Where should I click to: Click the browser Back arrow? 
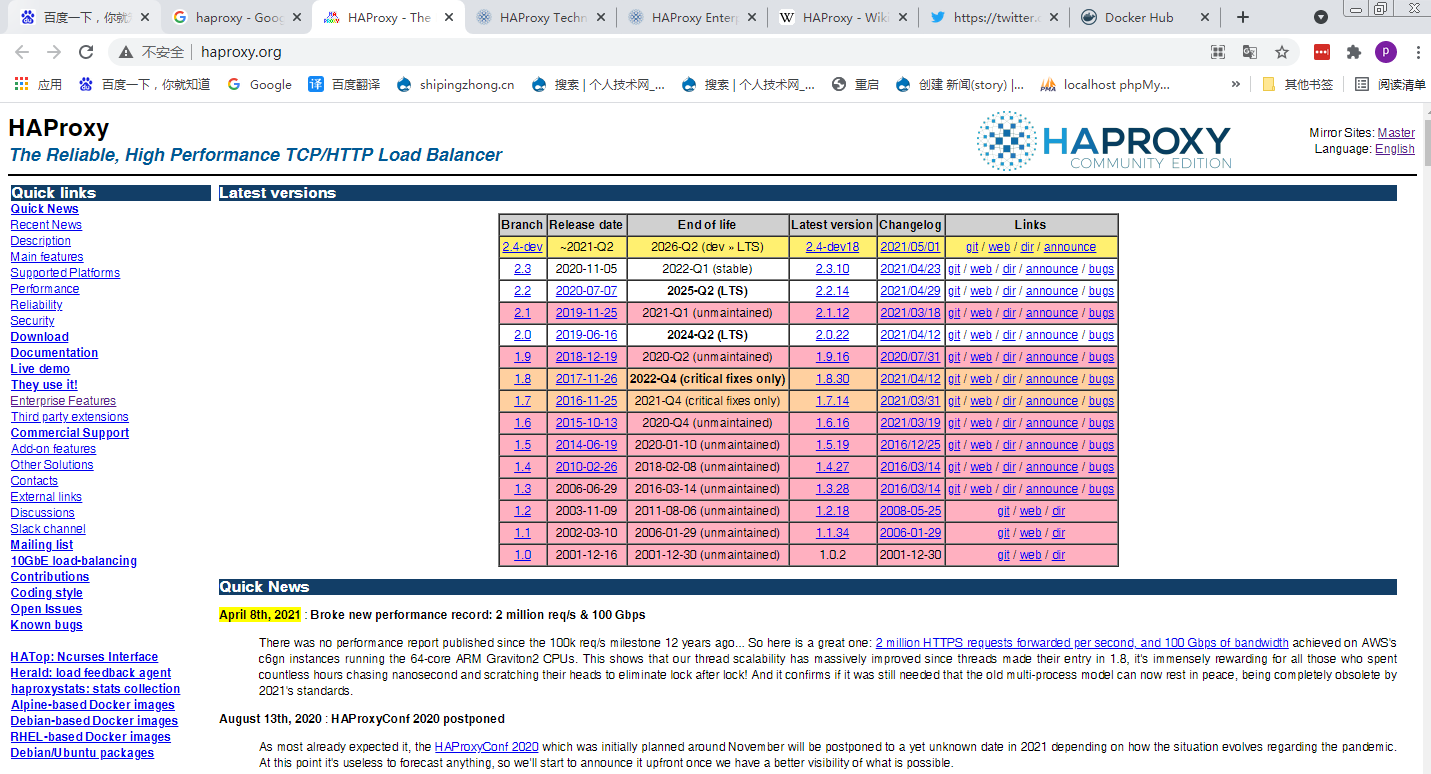[24, 52]
